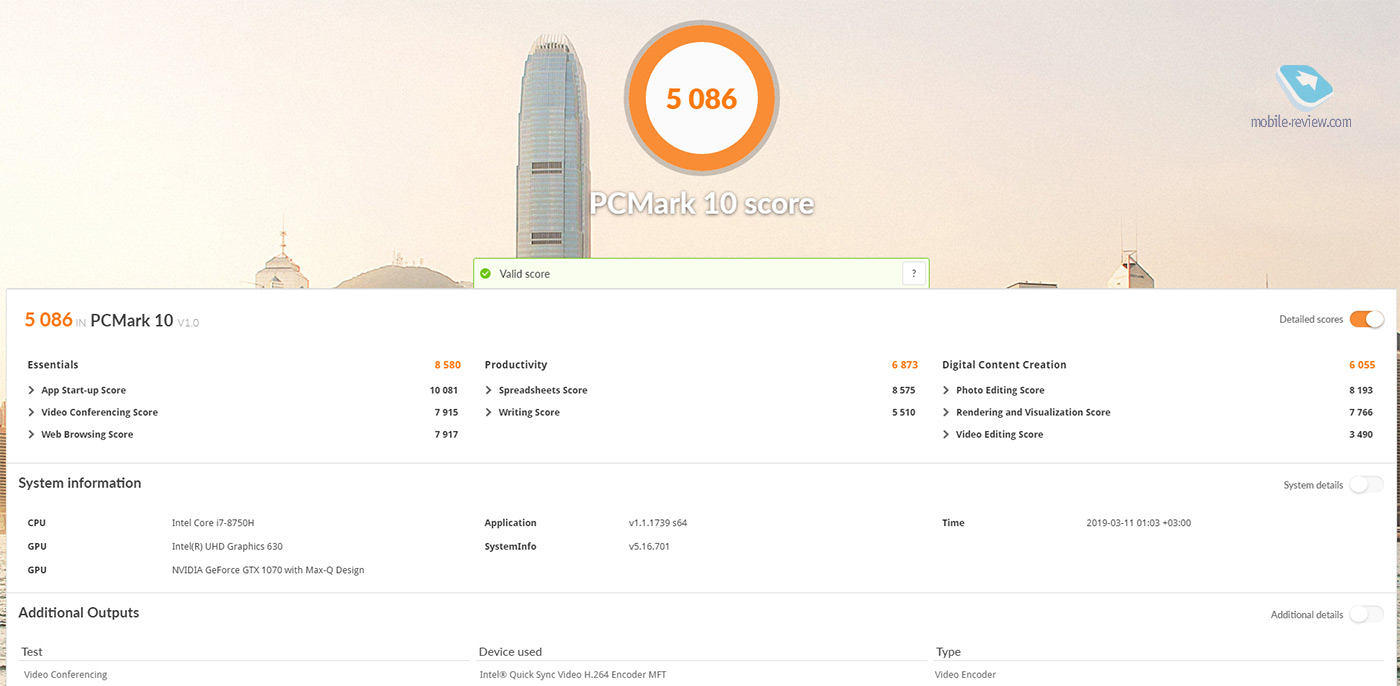The height and width of the screenshot is (686, 1400).
Task: Click the green valid score checkmark icon
Action: click(486, 274)
